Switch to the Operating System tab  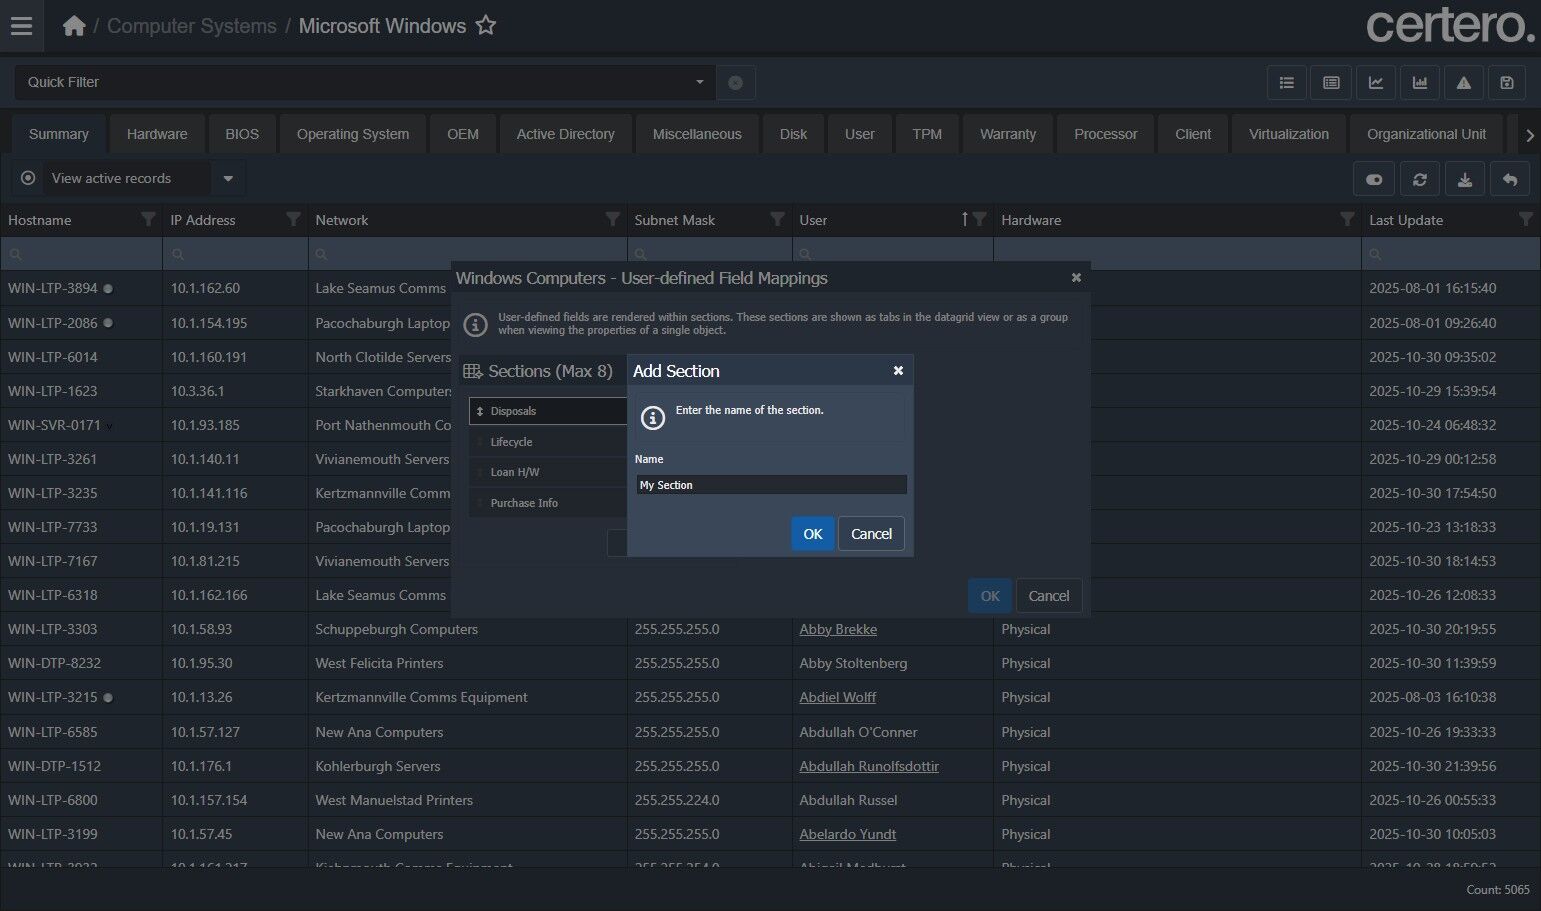[352, 134]
